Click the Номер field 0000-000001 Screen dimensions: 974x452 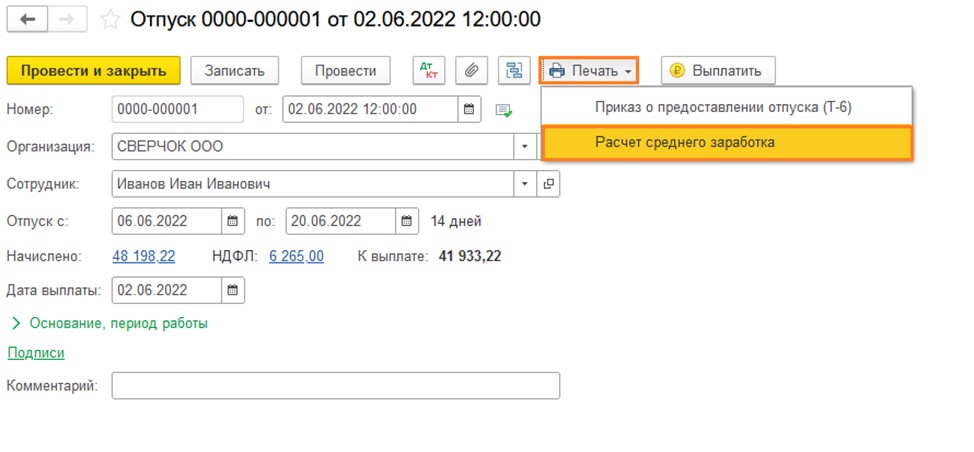click(x=178, y=109)
